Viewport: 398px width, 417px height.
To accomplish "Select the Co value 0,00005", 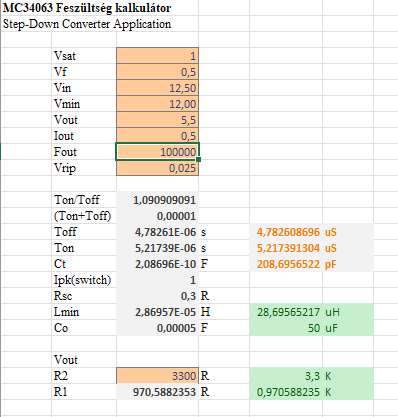I will click(157, 328).
